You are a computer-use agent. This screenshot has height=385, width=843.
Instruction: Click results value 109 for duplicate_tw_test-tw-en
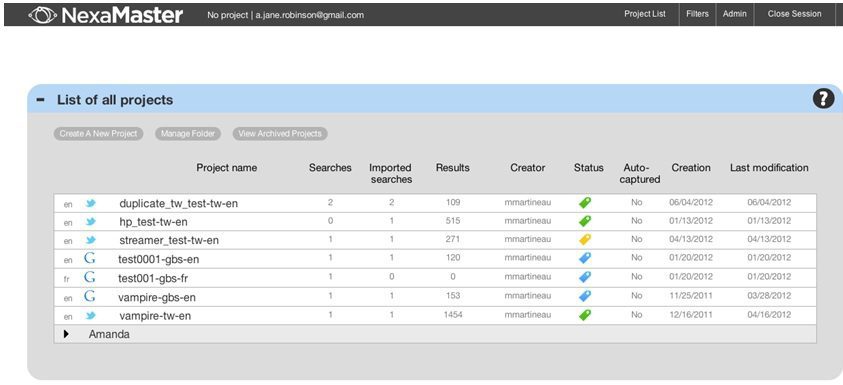tap(453, 202)
